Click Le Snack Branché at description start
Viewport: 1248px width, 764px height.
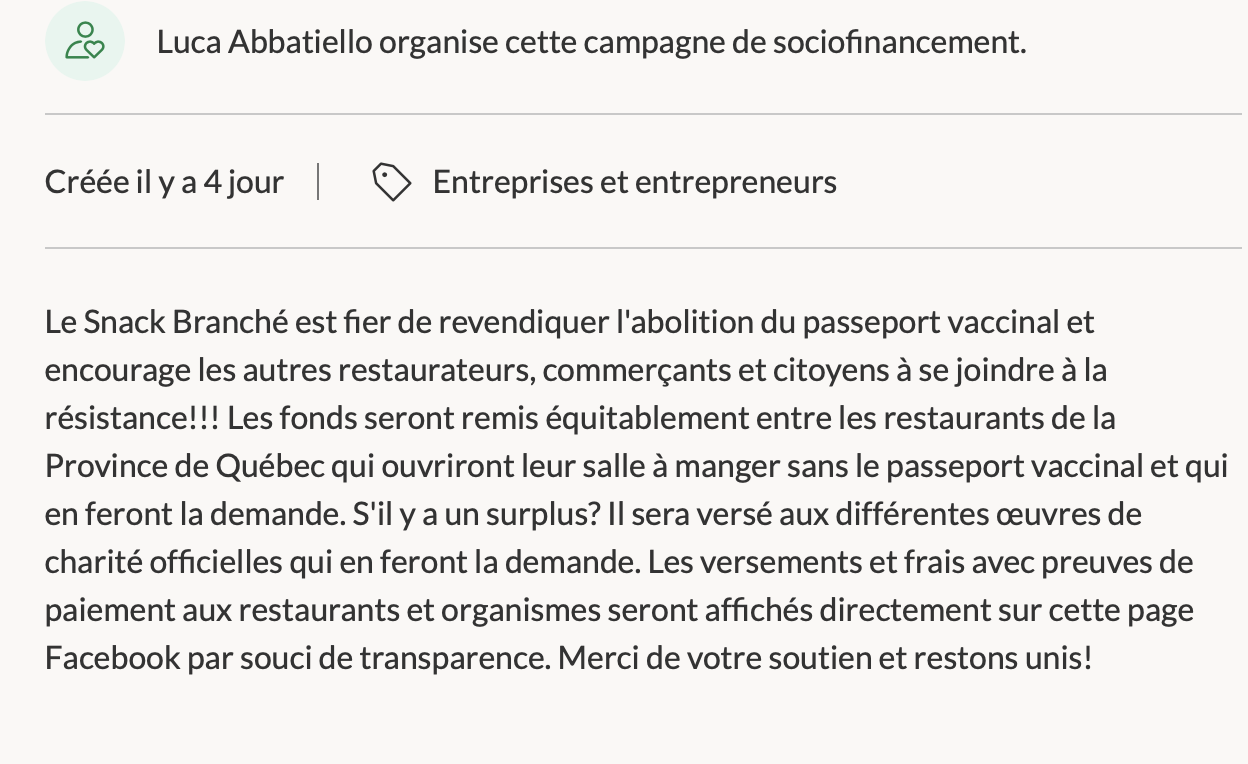pos(167,322)
